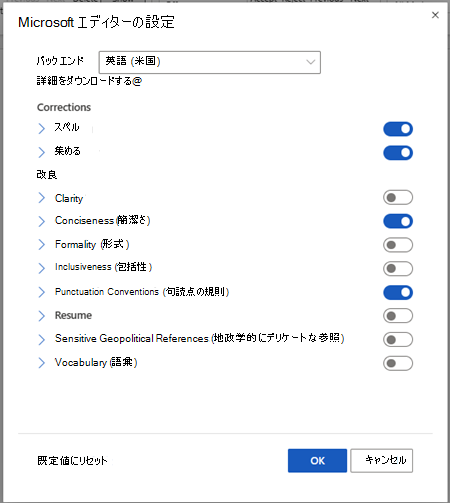
Task: Click 既定値にリセット to restore defaults
Action: (x=72, y=461)
